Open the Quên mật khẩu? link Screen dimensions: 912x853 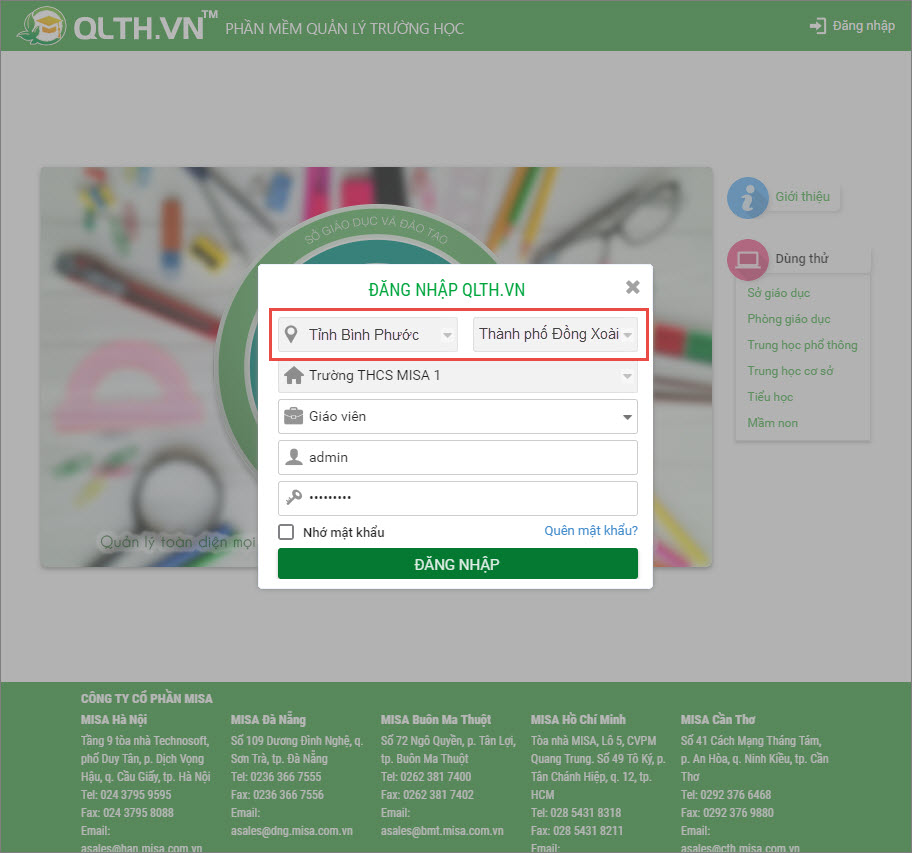591,530
